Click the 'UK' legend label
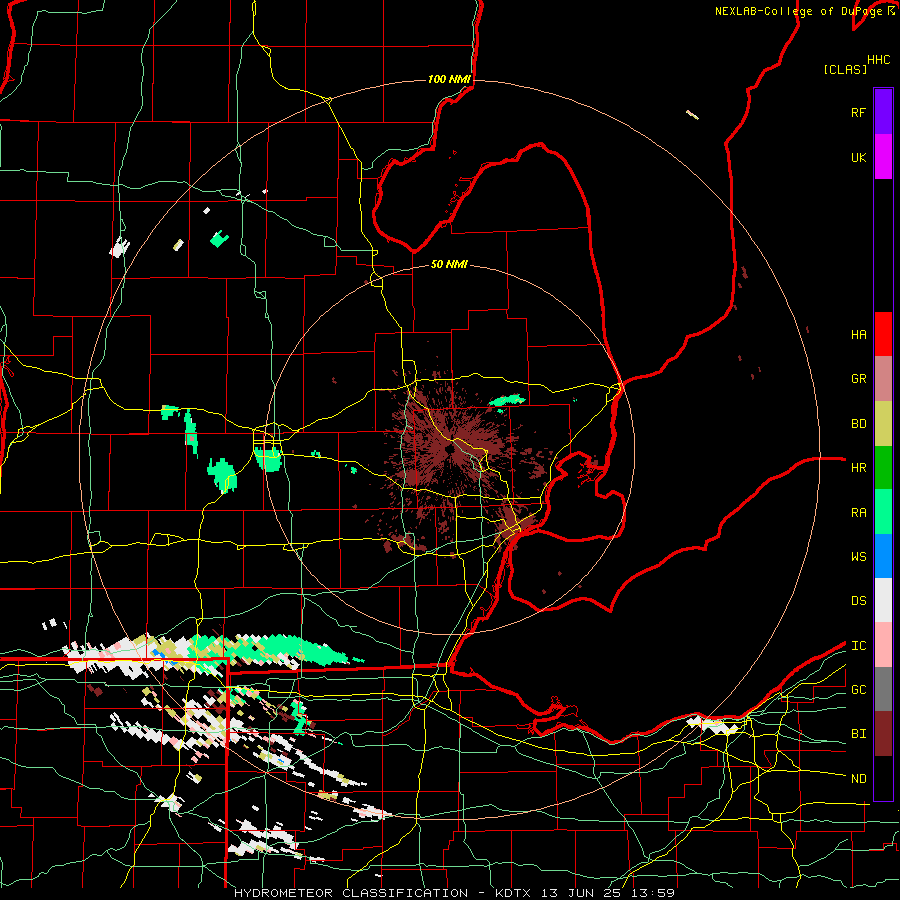The image size is (900, 900). tap(858, 158)
